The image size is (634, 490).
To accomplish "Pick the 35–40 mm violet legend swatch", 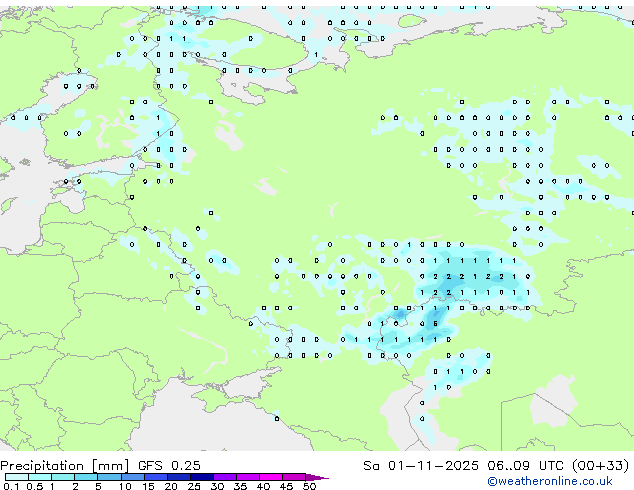I will [247, 477].
